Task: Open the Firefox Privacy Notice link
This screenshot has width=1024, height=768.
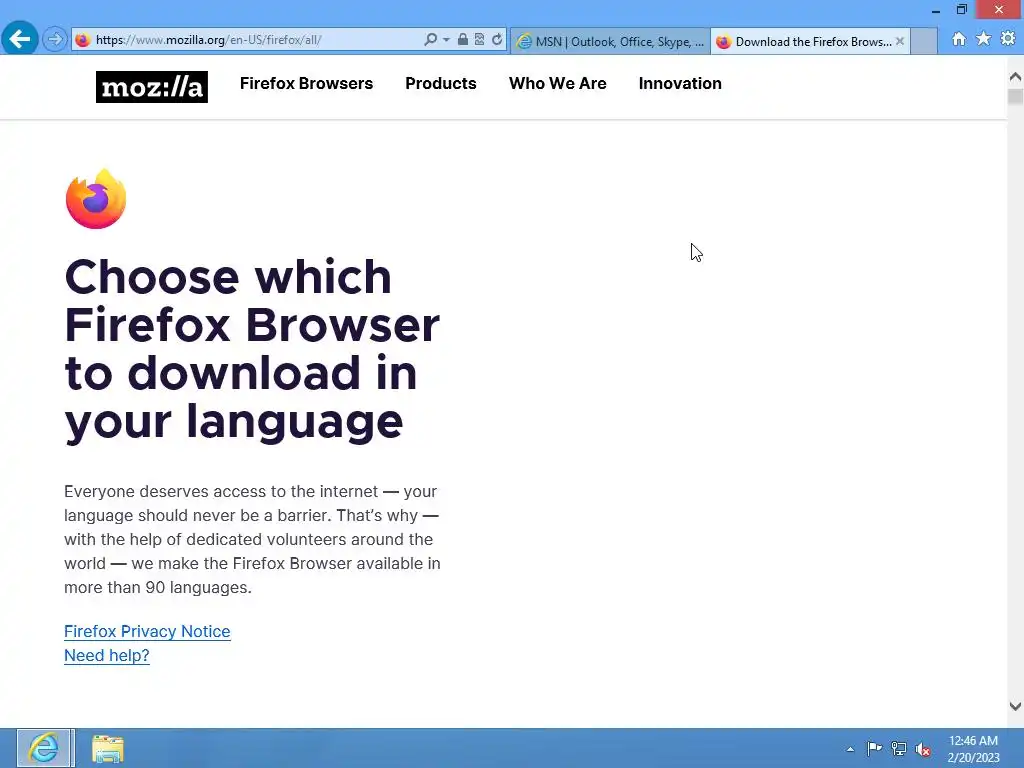Action: (147, 632)
